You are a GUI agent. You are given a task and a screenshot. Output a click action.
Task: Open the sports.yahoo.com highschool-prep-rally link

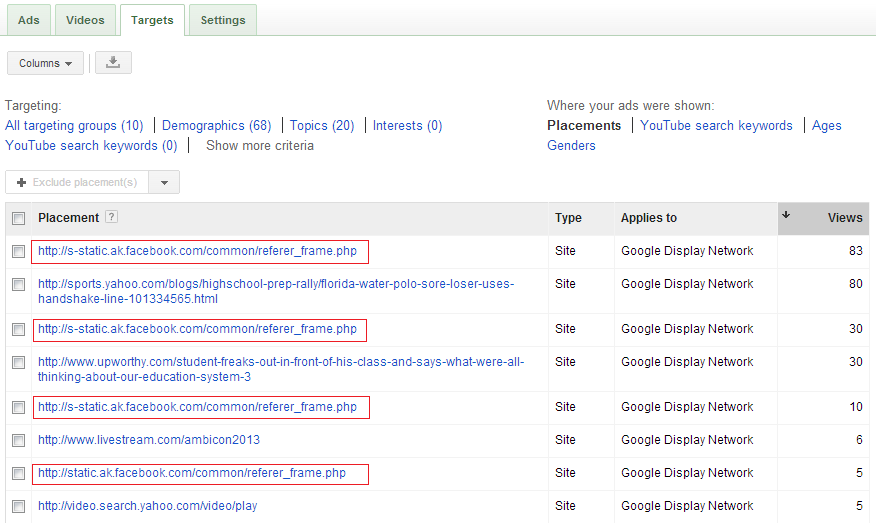(276, 291)
